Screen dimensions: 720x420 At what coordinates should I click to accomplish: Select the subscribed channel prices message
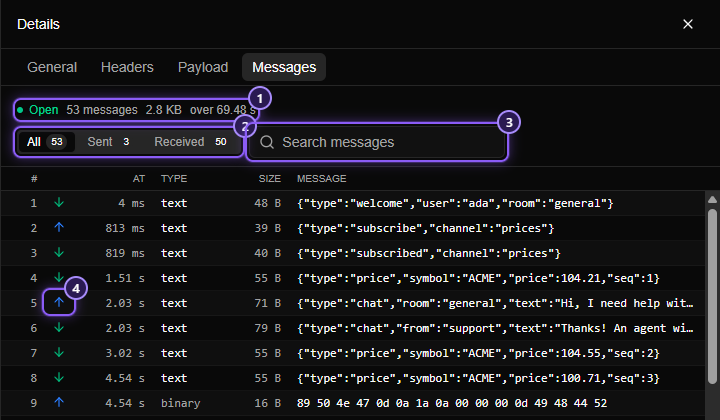click(x=353, y=253)
